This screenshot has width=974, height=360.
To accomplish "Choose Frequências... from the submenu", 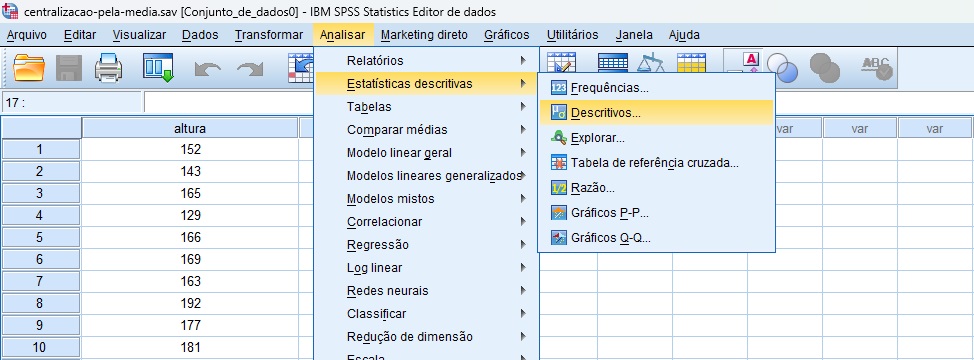I will tap(657, 88).
